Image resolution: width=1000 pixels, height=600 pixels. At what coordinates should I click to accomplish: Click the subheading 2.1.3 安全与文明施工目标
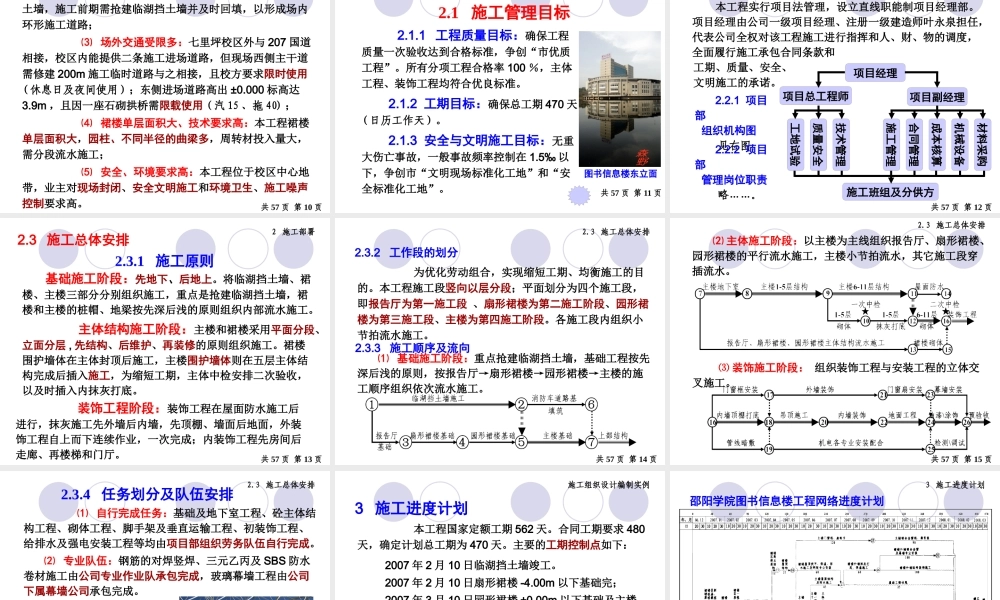[x=467, y=140]
